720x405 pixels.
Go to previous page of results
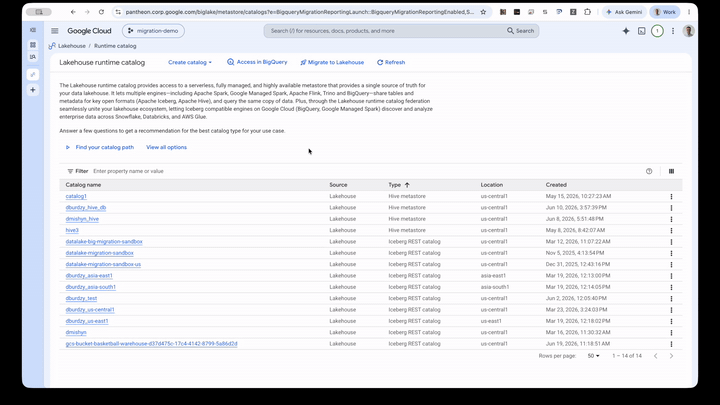point(656,356)
